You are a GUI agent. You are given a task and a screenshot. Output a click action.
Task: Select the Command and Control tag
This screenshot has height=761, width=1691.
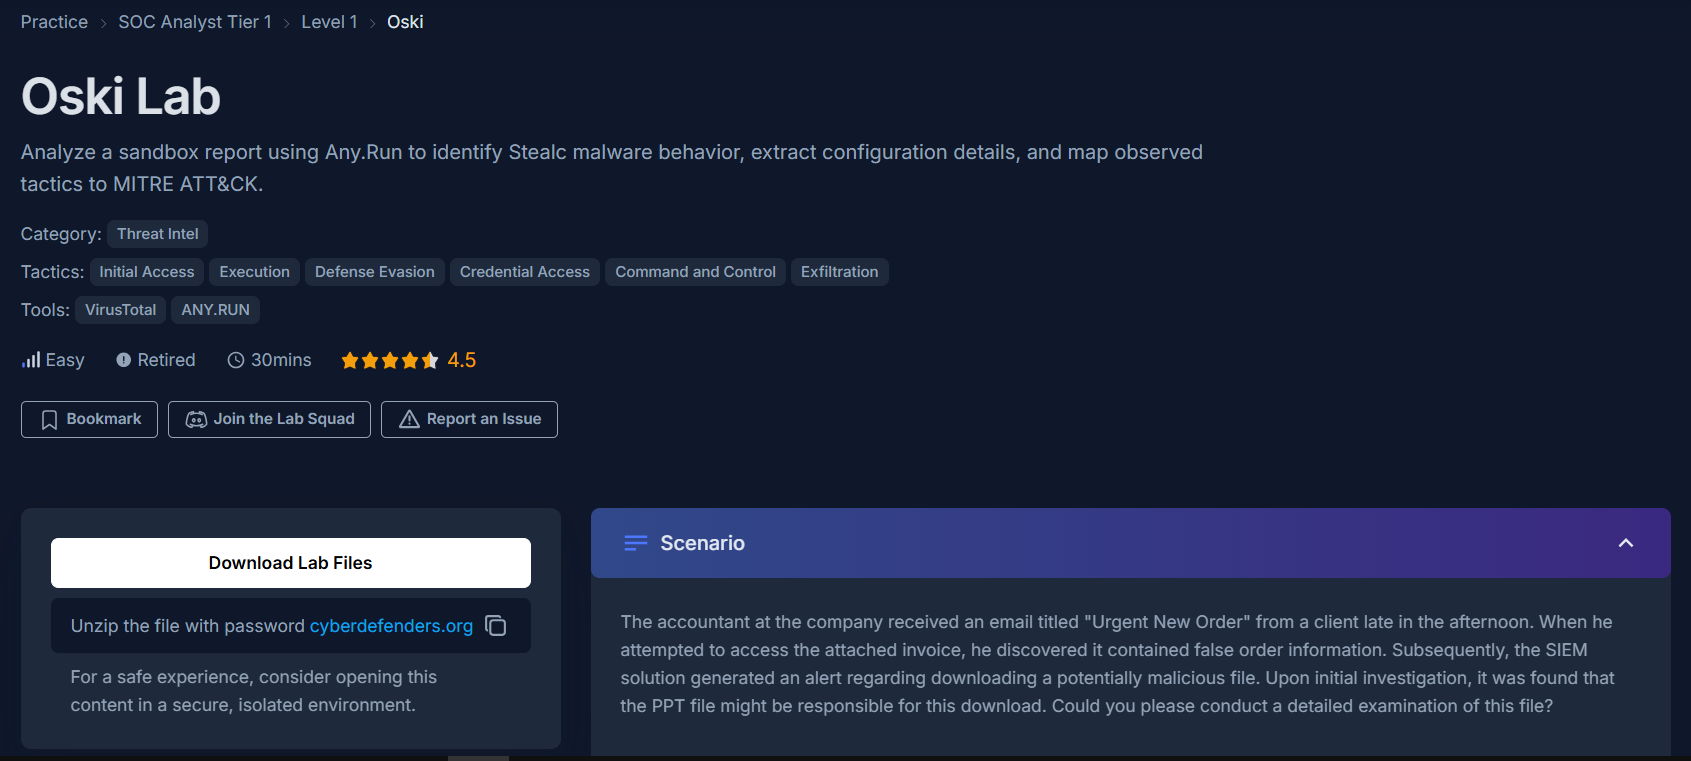(x=695, y=272)
